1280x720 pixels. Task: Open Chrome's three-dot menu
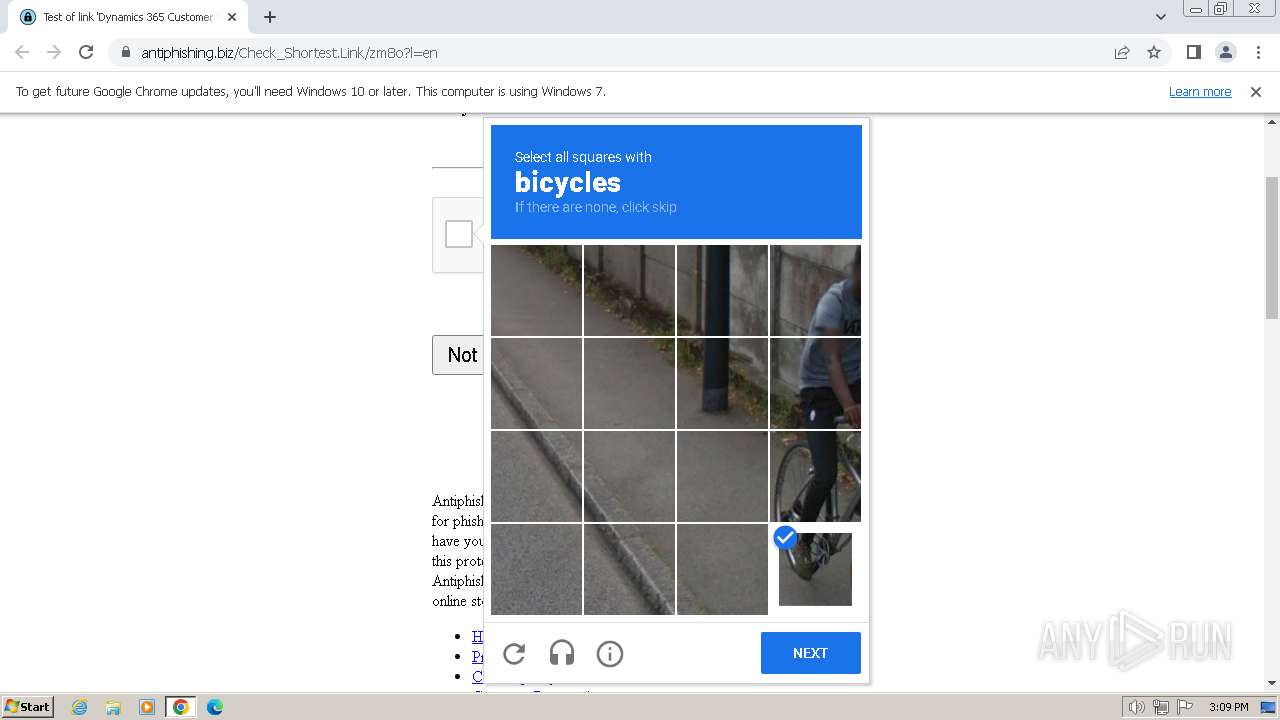(x=1258, y=52)
